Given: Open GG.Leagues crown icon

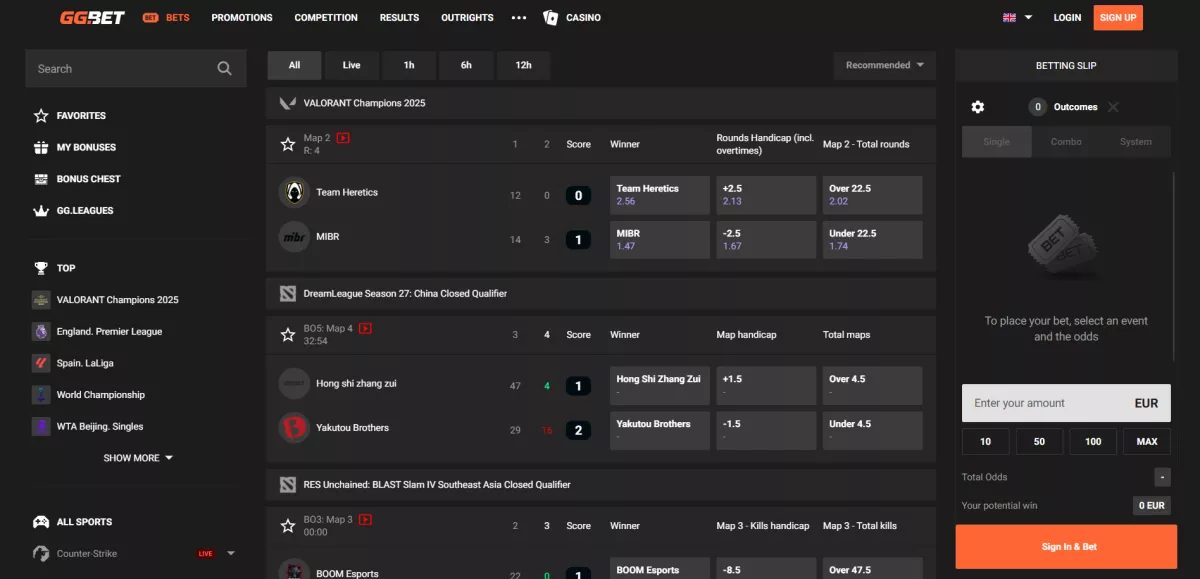Looking at the screenshot, I should pyautogui.click(x=41, y=211).
